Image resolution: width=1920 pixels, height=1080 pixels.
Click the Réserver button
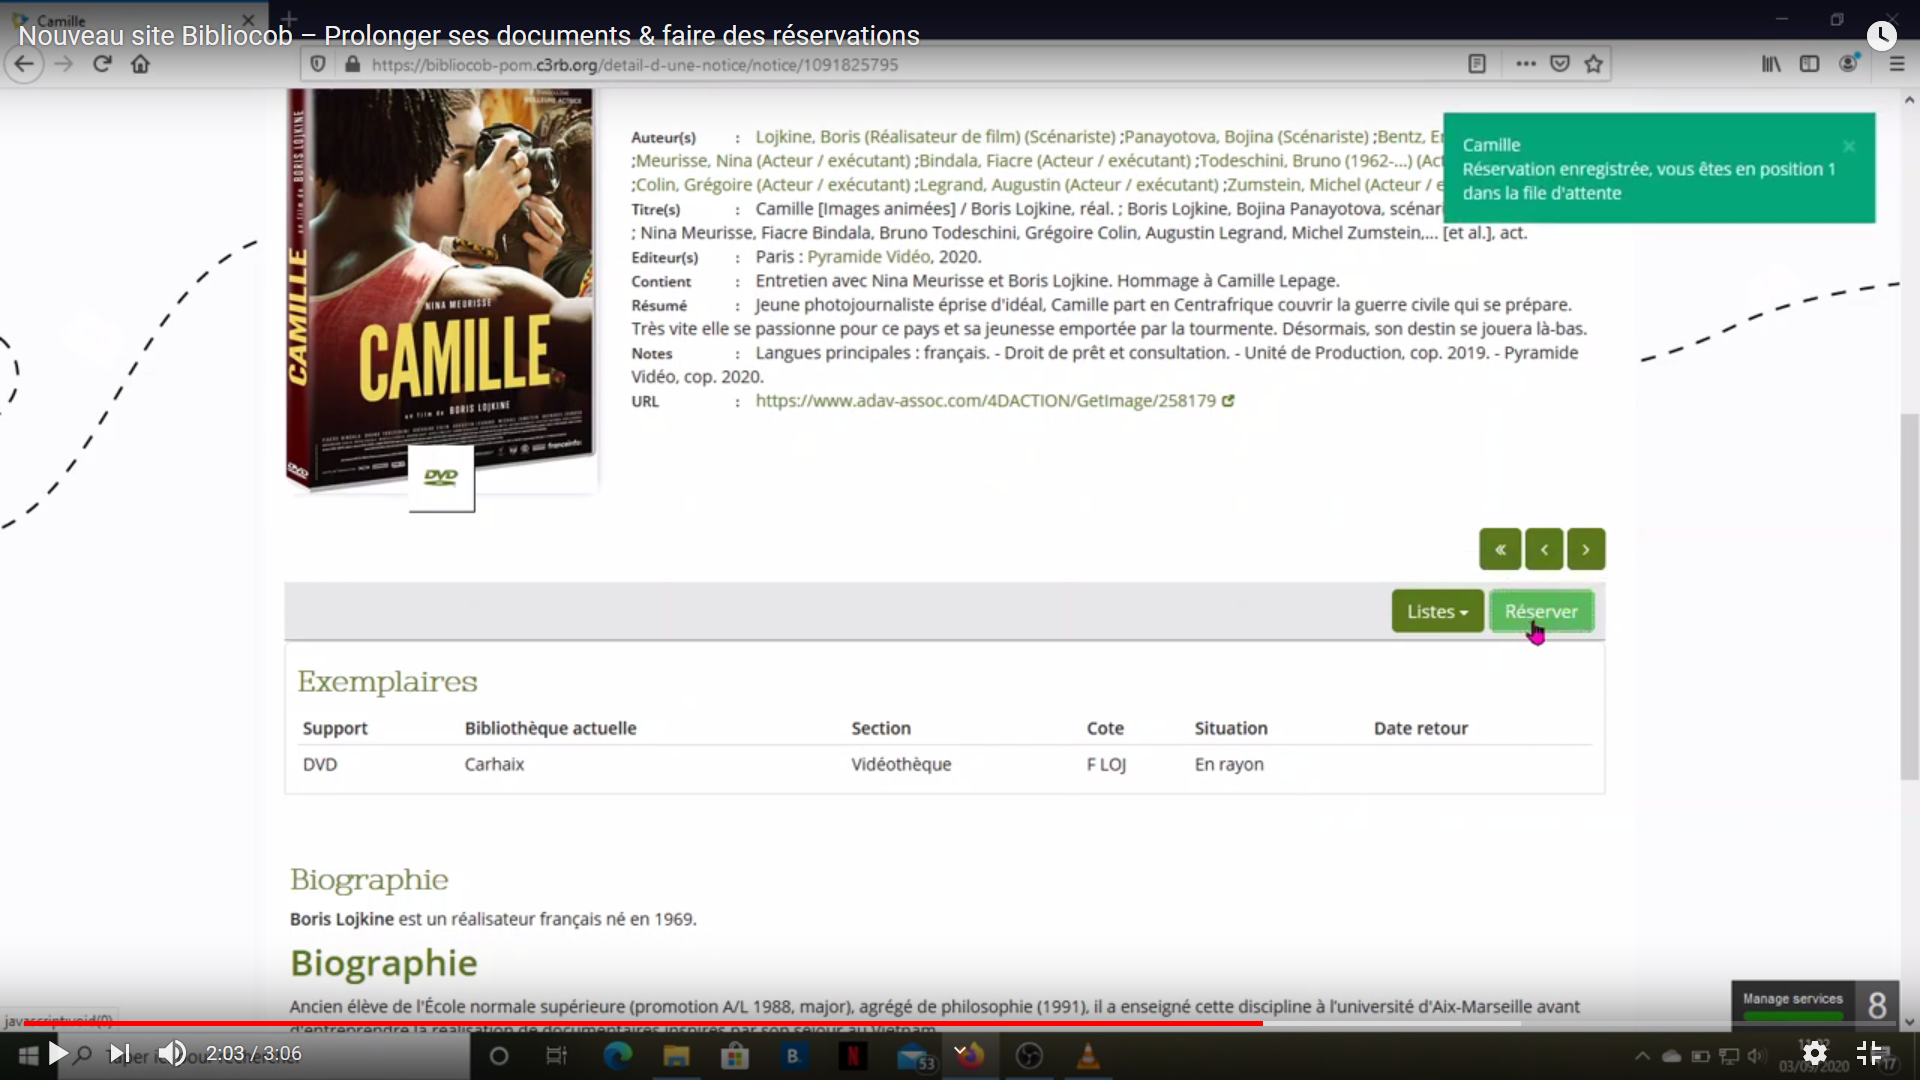pos(1541,611)
